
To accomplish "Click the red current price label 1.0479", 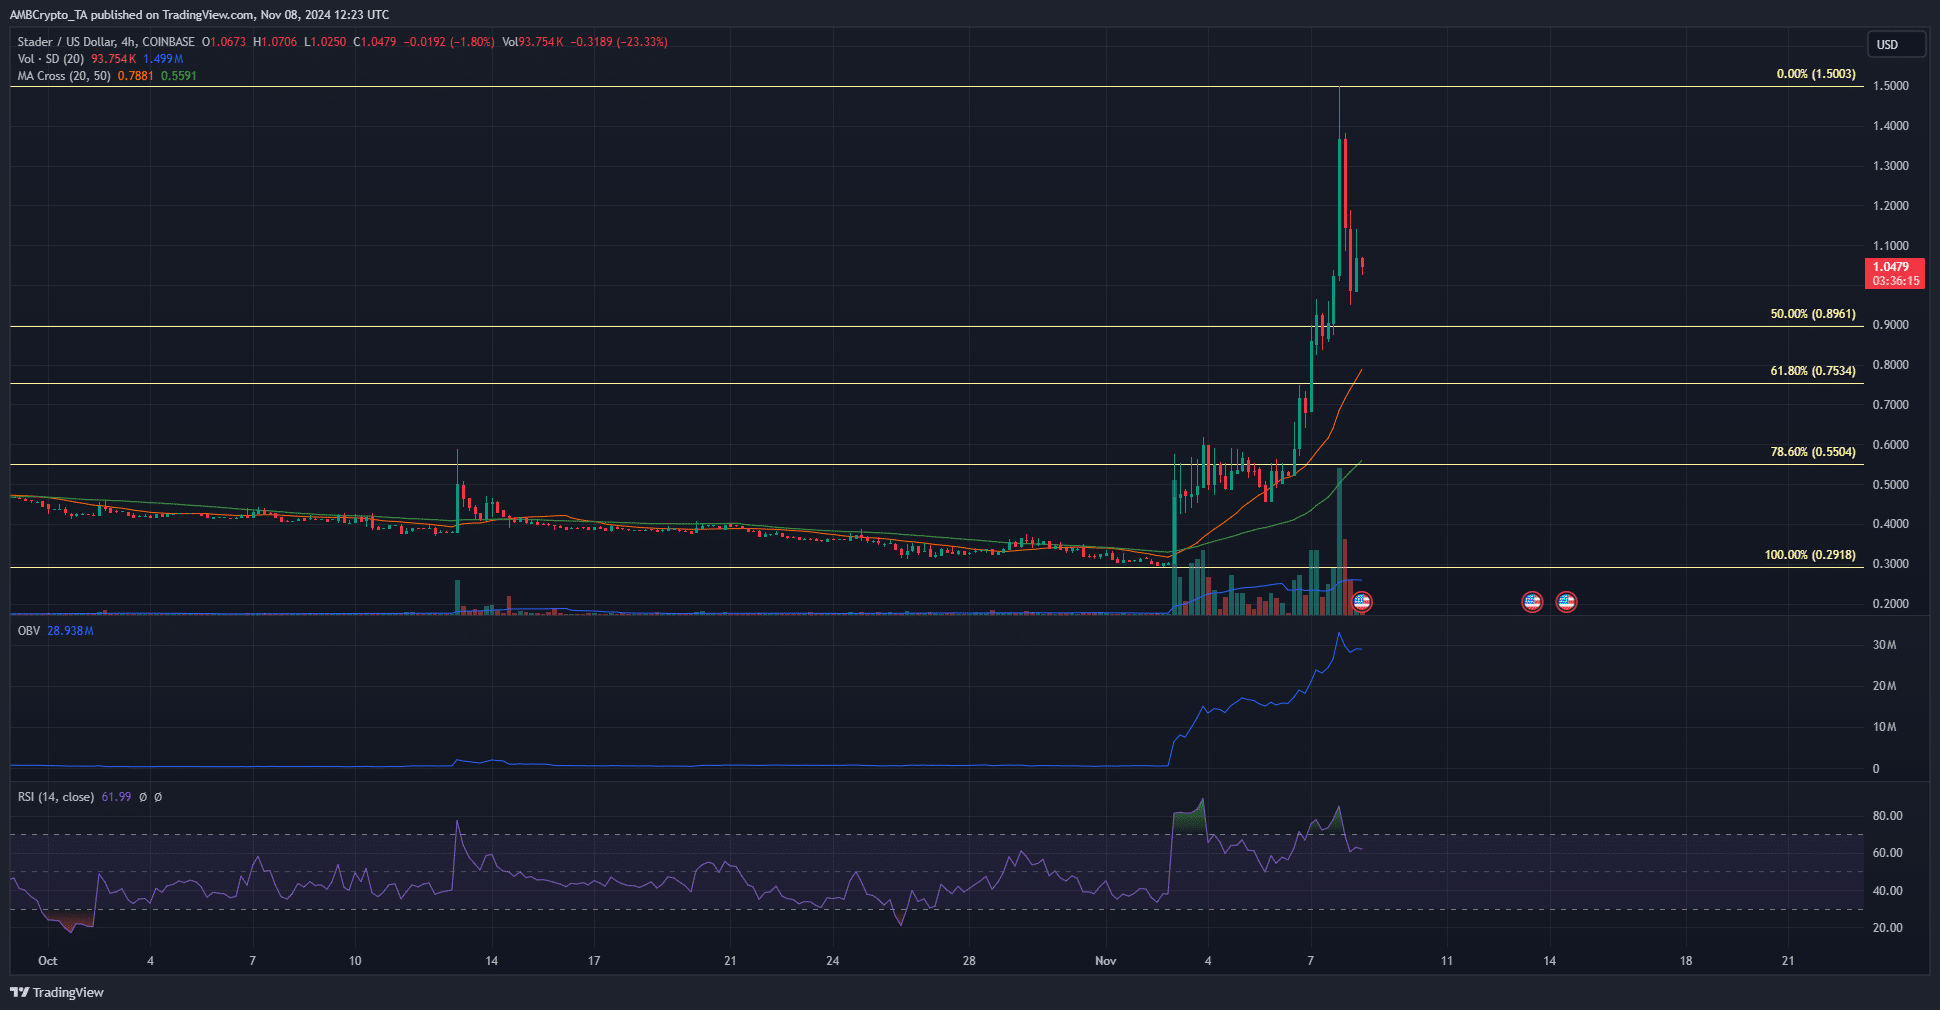I will point(1894,273).
